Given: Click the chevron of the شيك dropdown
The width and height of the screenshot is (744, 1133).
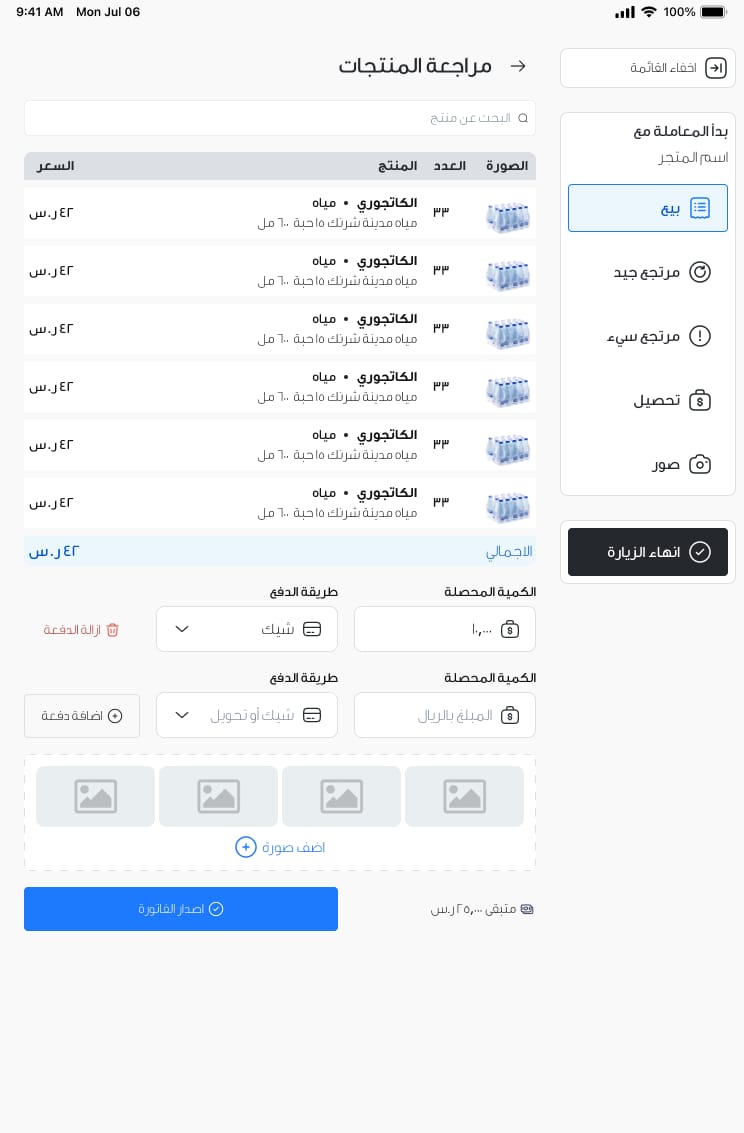Looking at the screenshot, I should pyautogui.click(x=182, y=629).
